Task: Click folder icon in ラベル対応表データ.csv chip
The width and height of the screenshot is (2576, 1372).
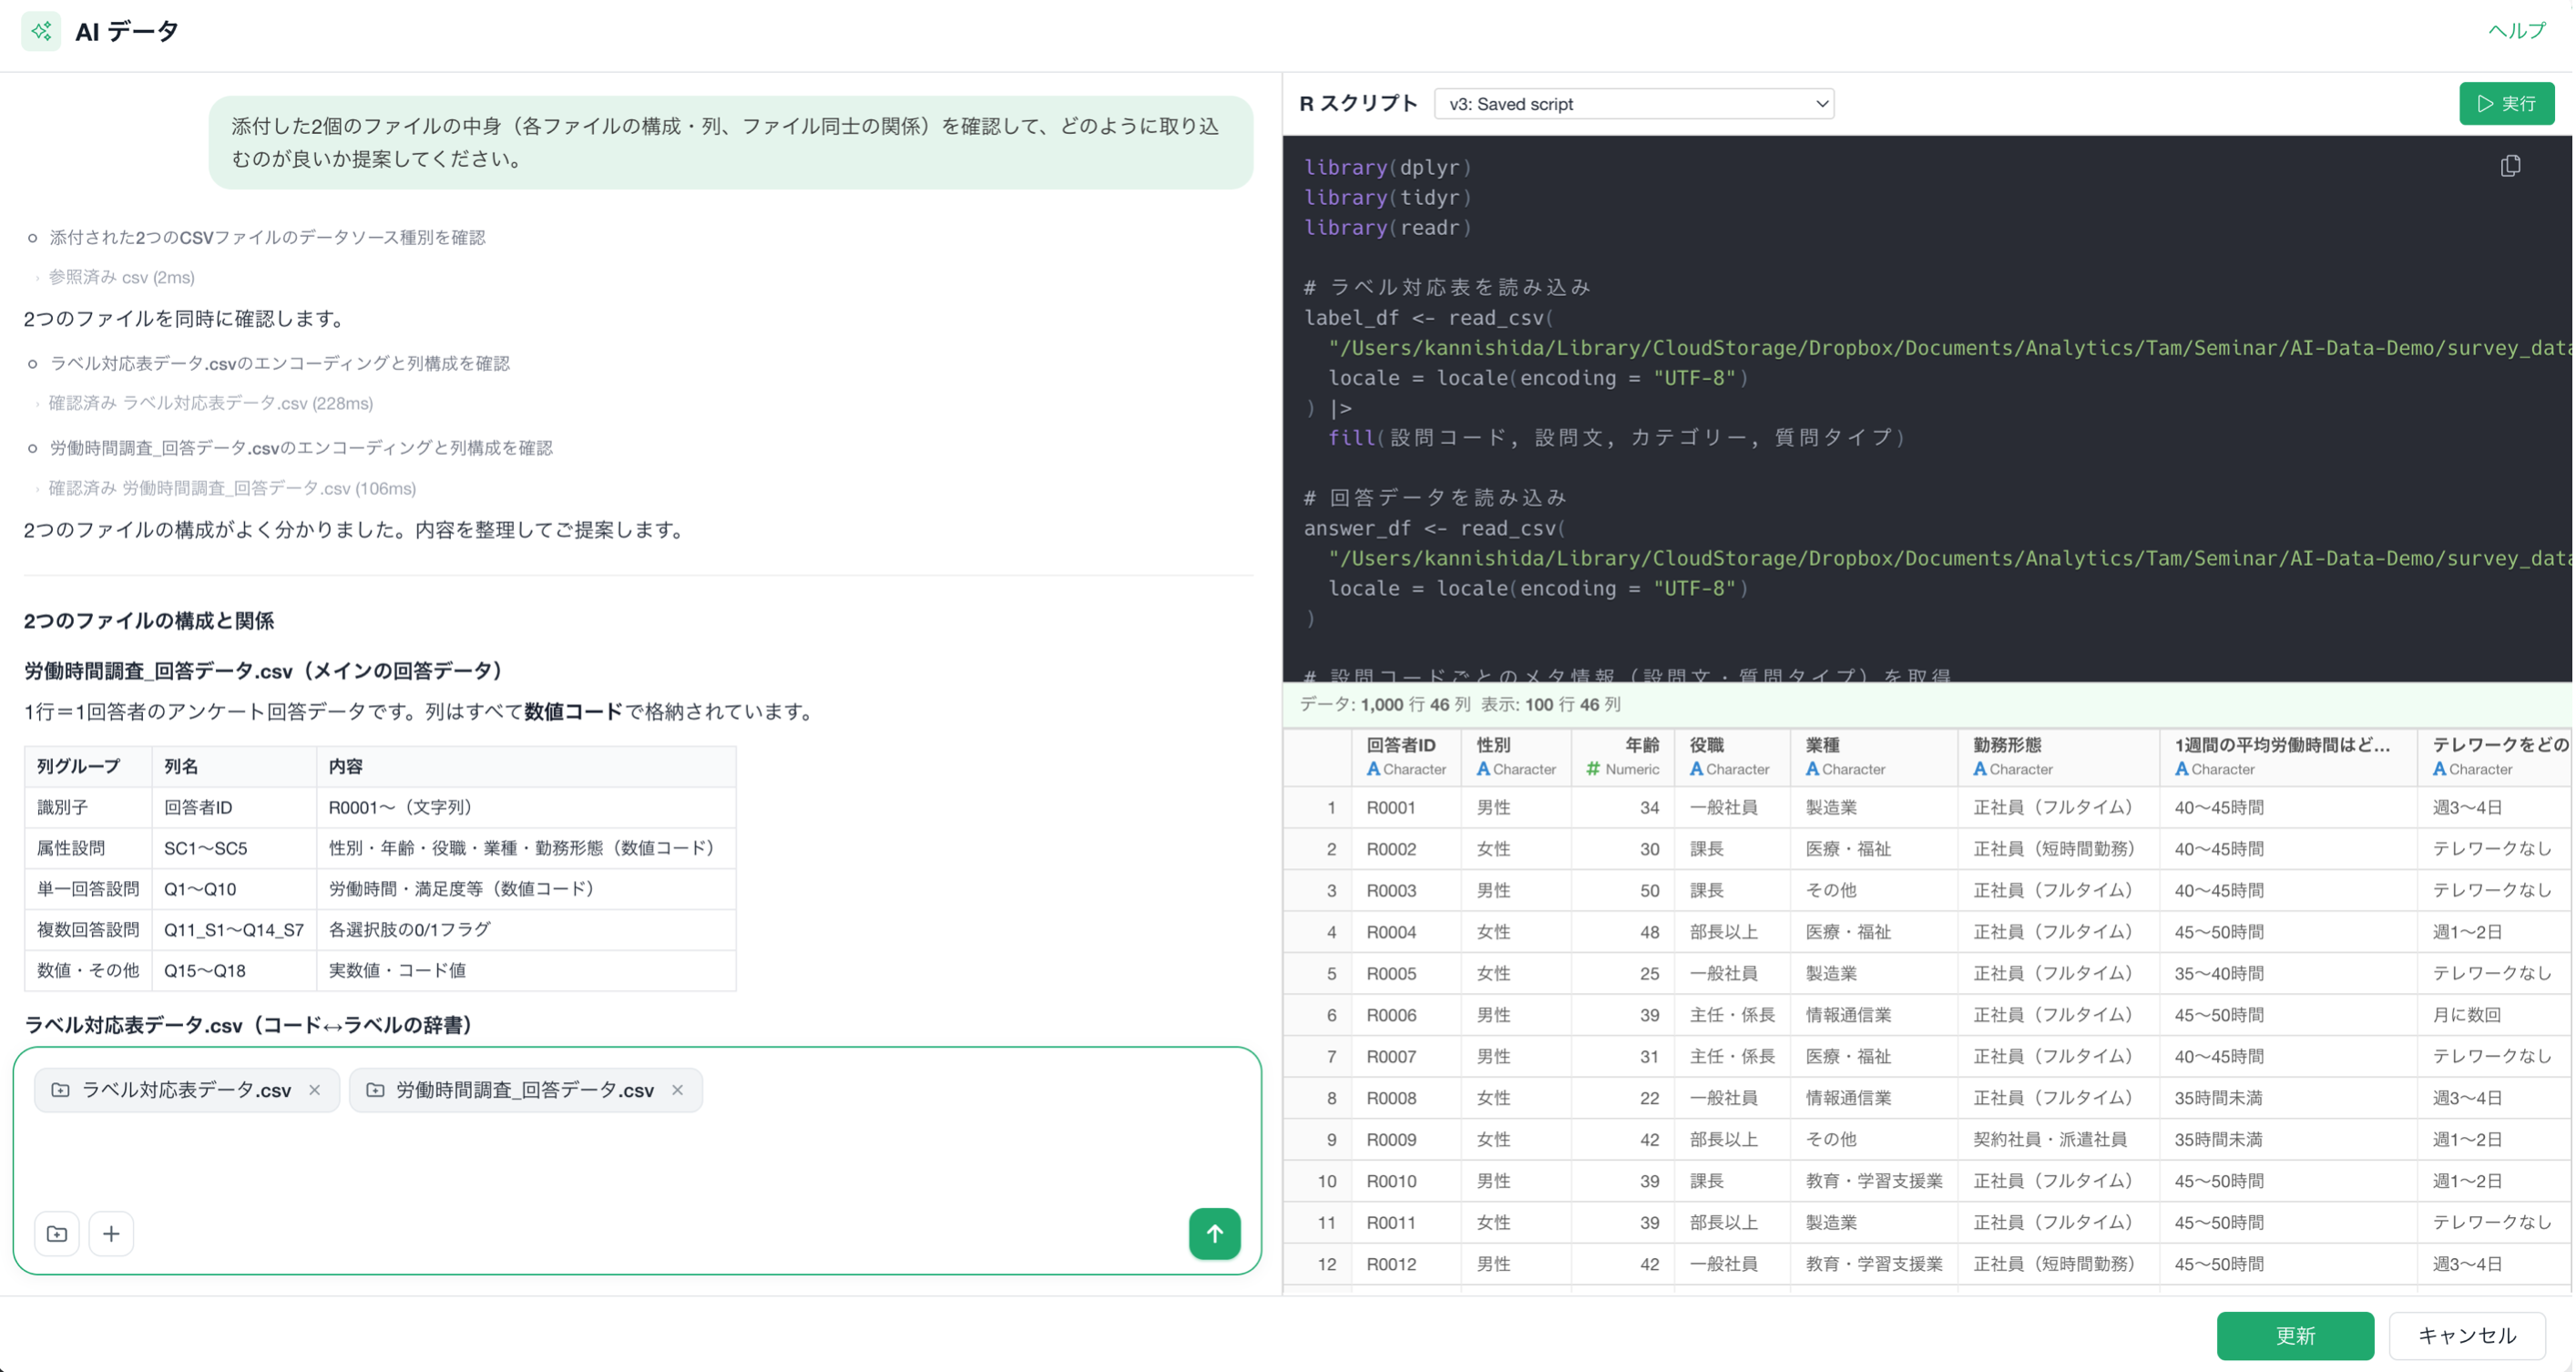Action: coord(60,1090)
